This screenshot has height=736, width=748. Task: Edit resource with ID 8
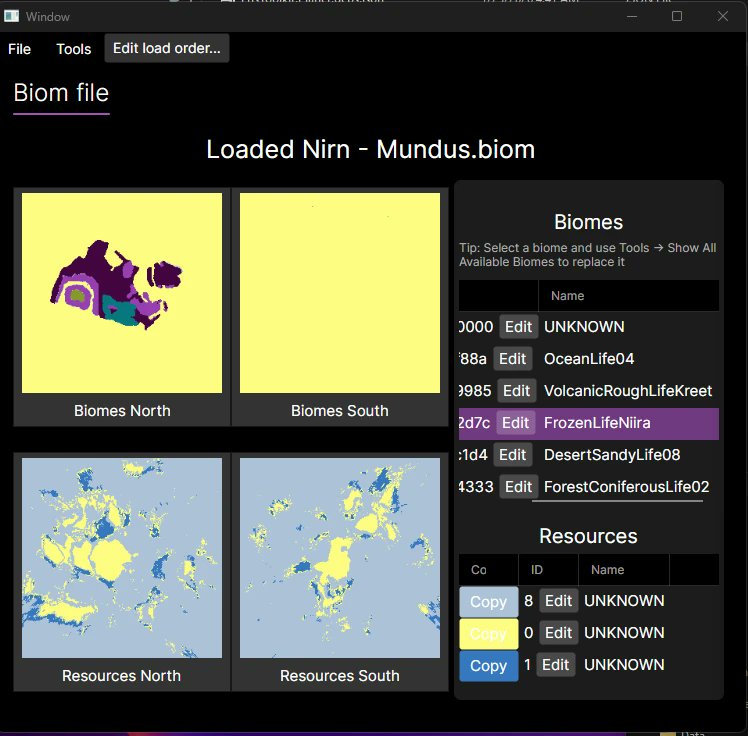coord(558,601)
